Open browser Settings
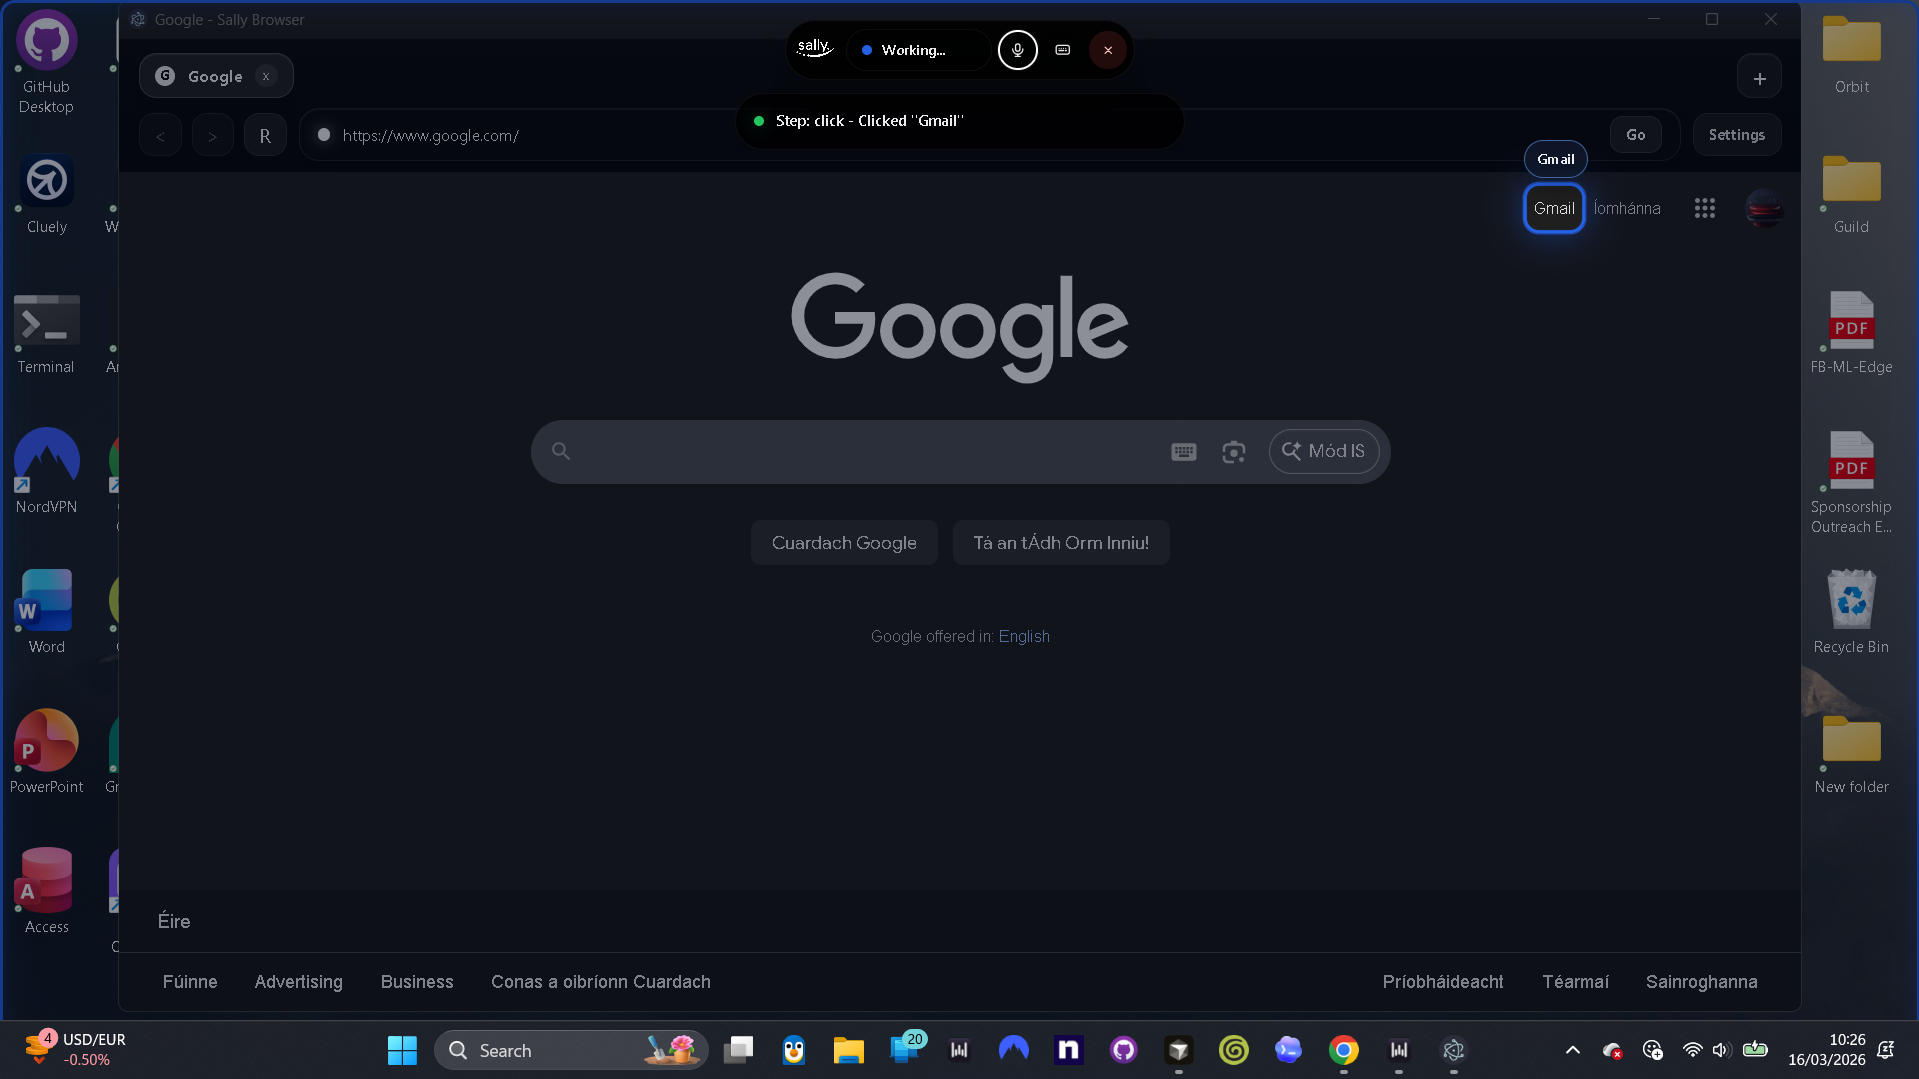Image resolution: width=1919 pixels, height=1079 pixels. 1737,135
